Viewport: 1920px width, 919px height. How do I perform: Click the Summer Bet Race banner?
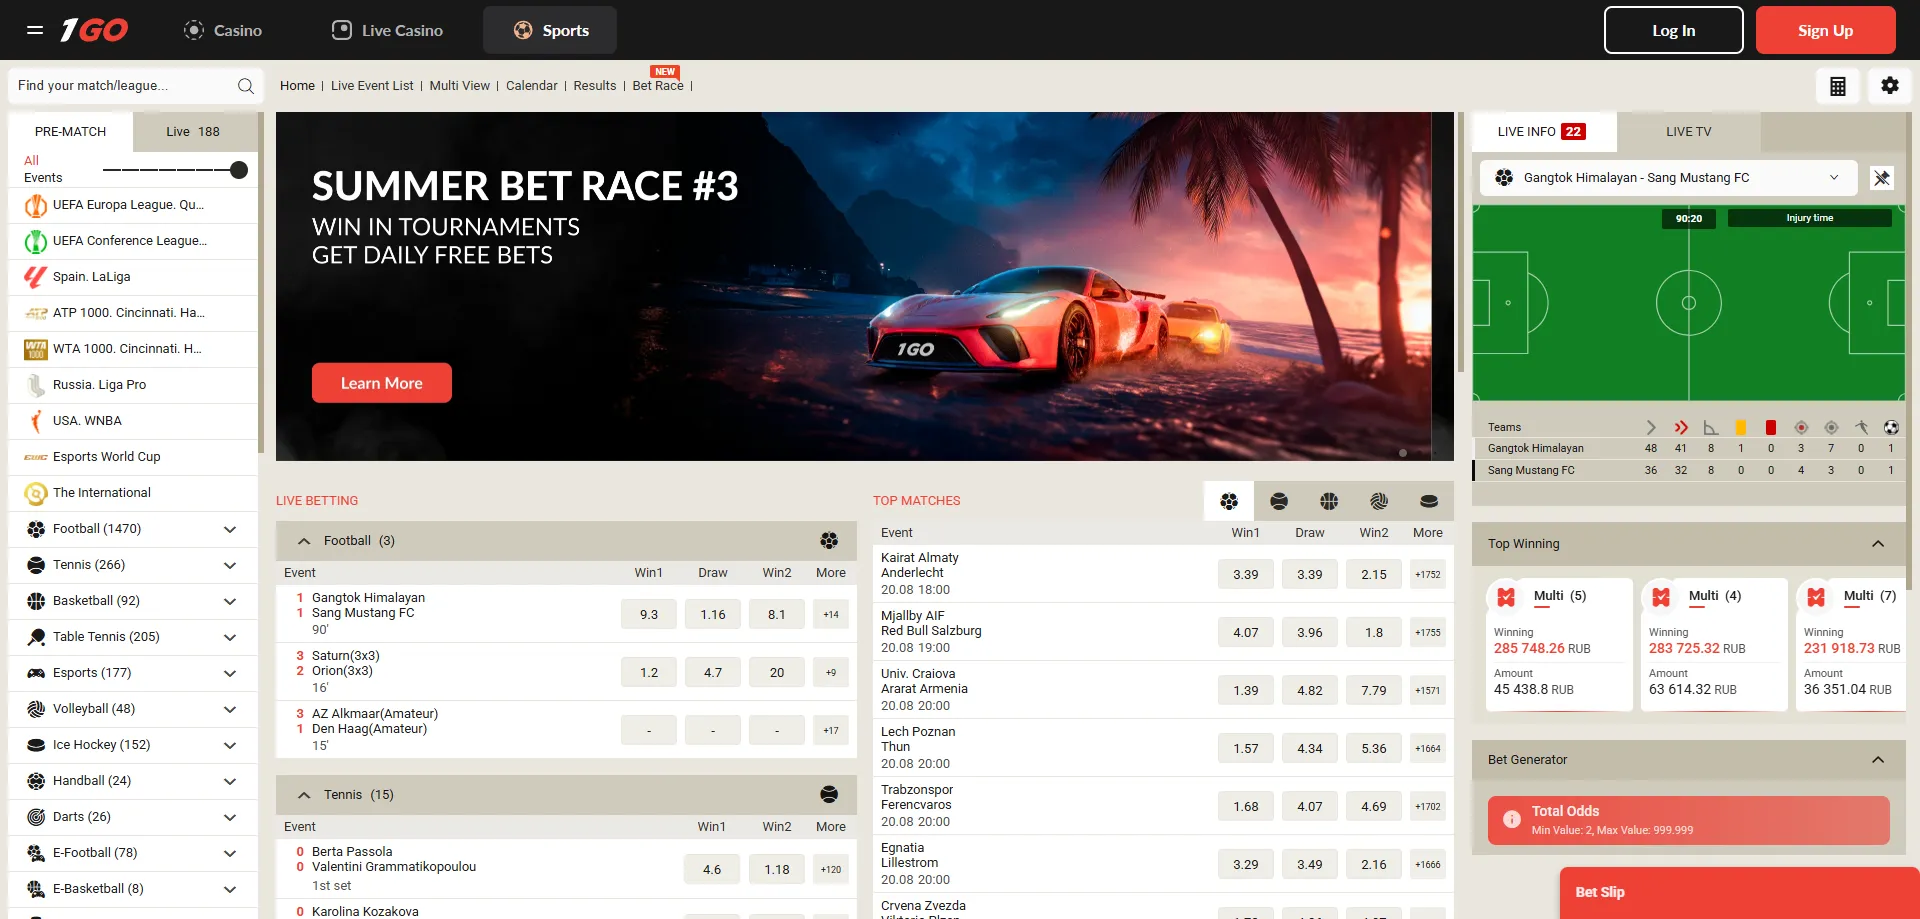865,287
